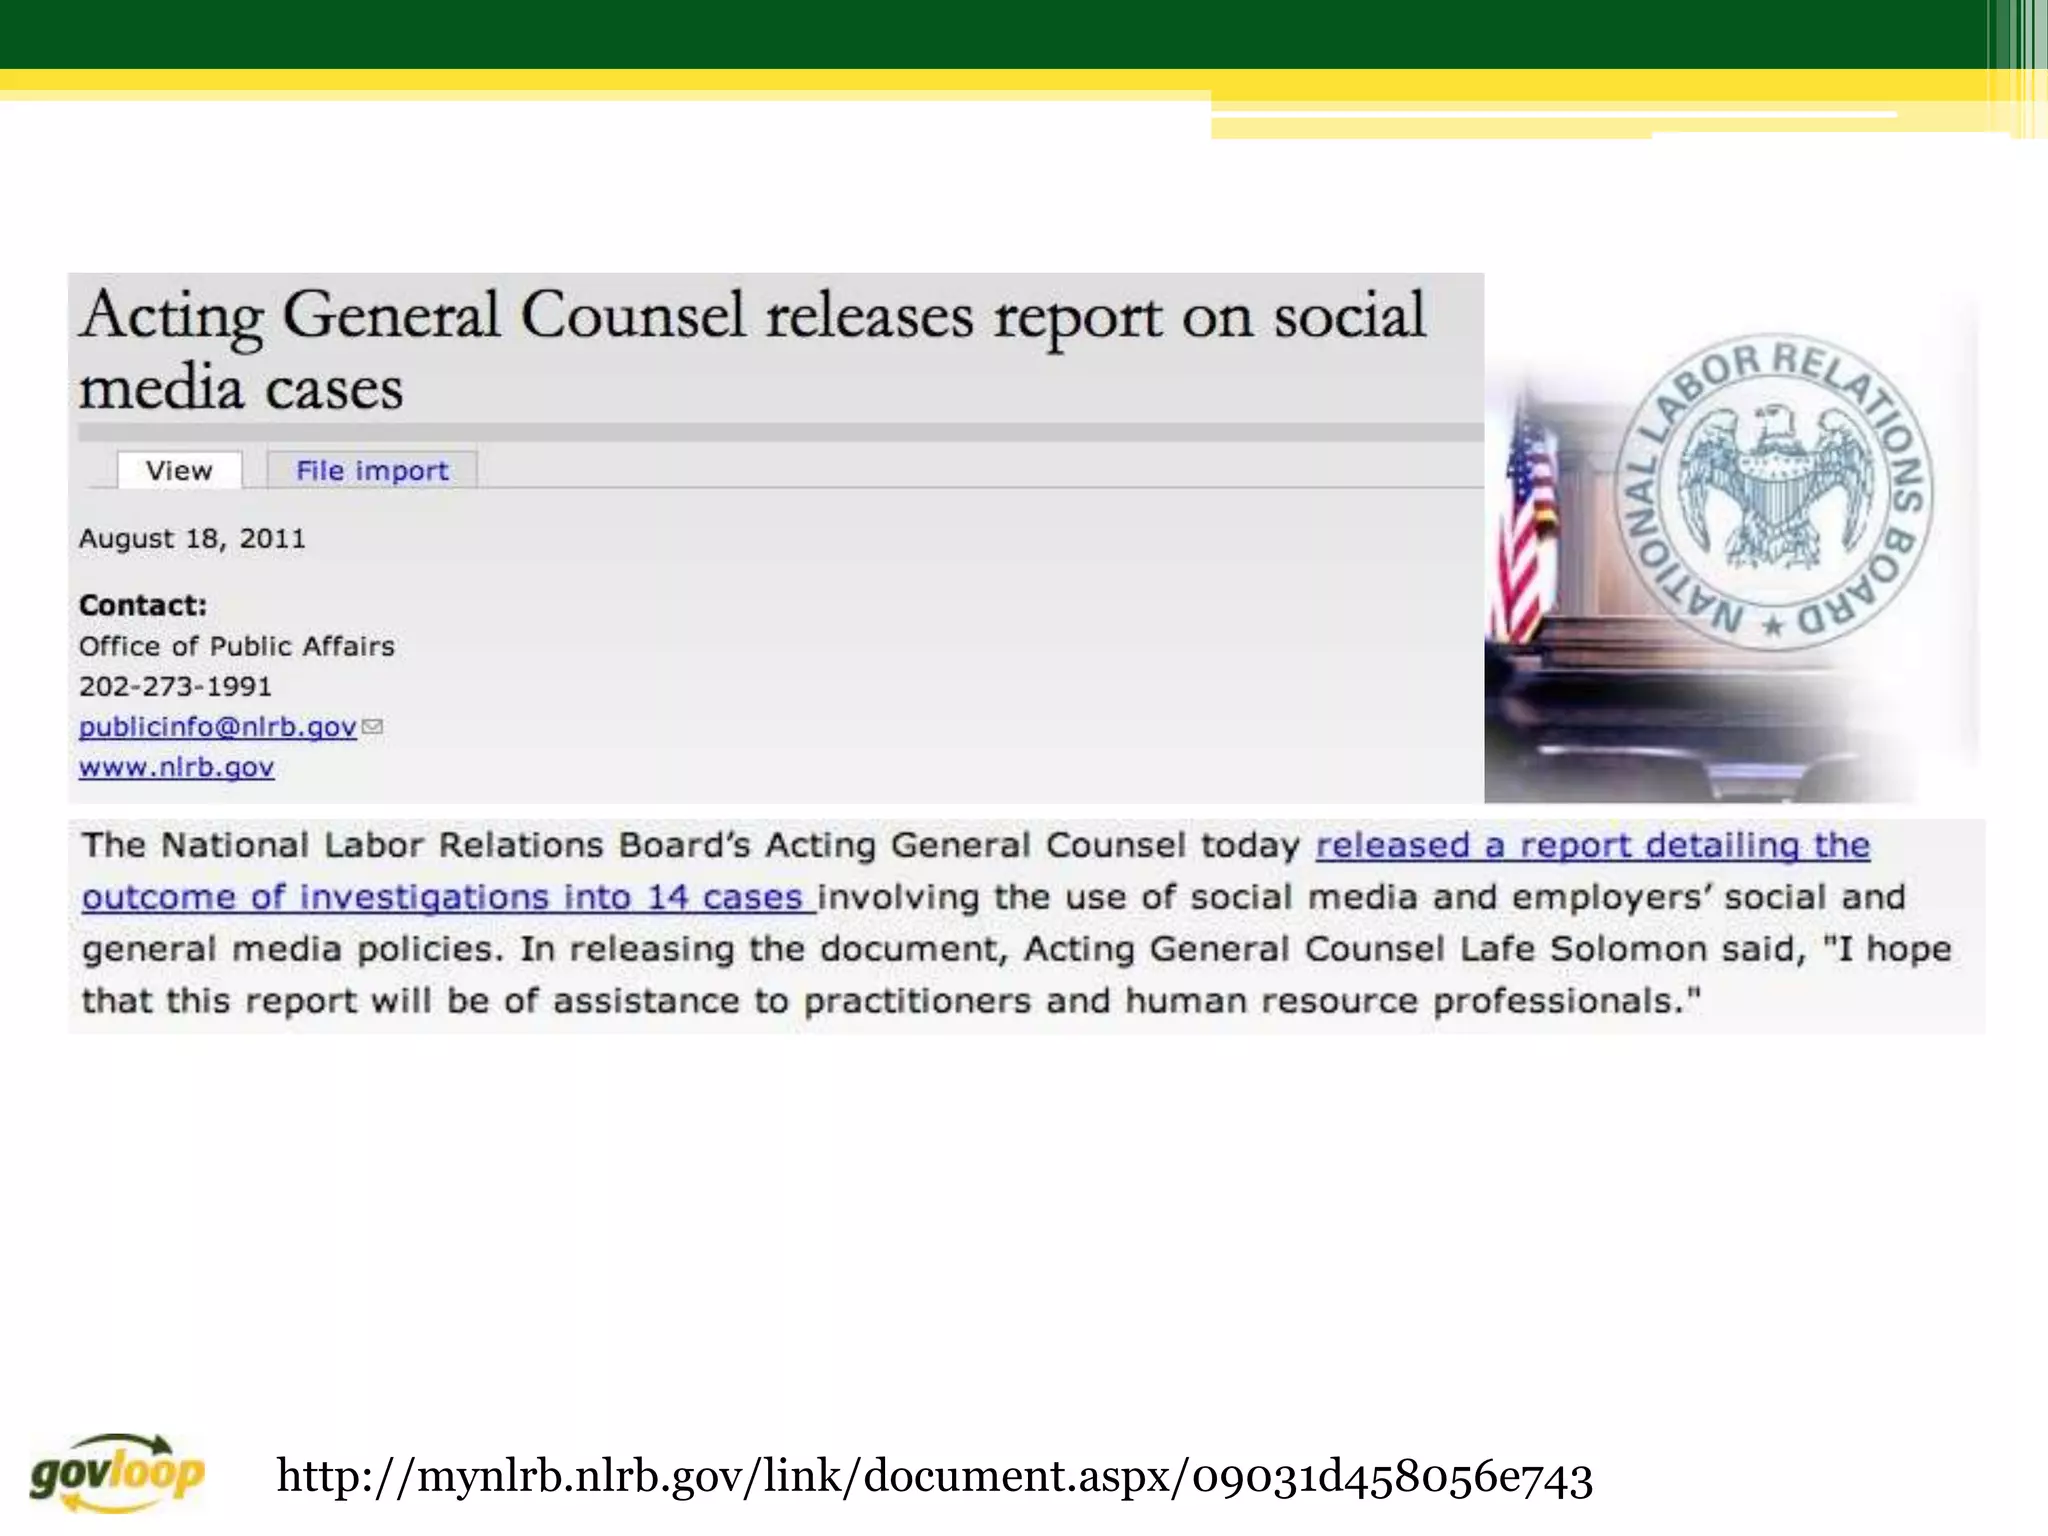Click the National Labor Relations Board seal
The image size is (2048, 1536).
1775,493
